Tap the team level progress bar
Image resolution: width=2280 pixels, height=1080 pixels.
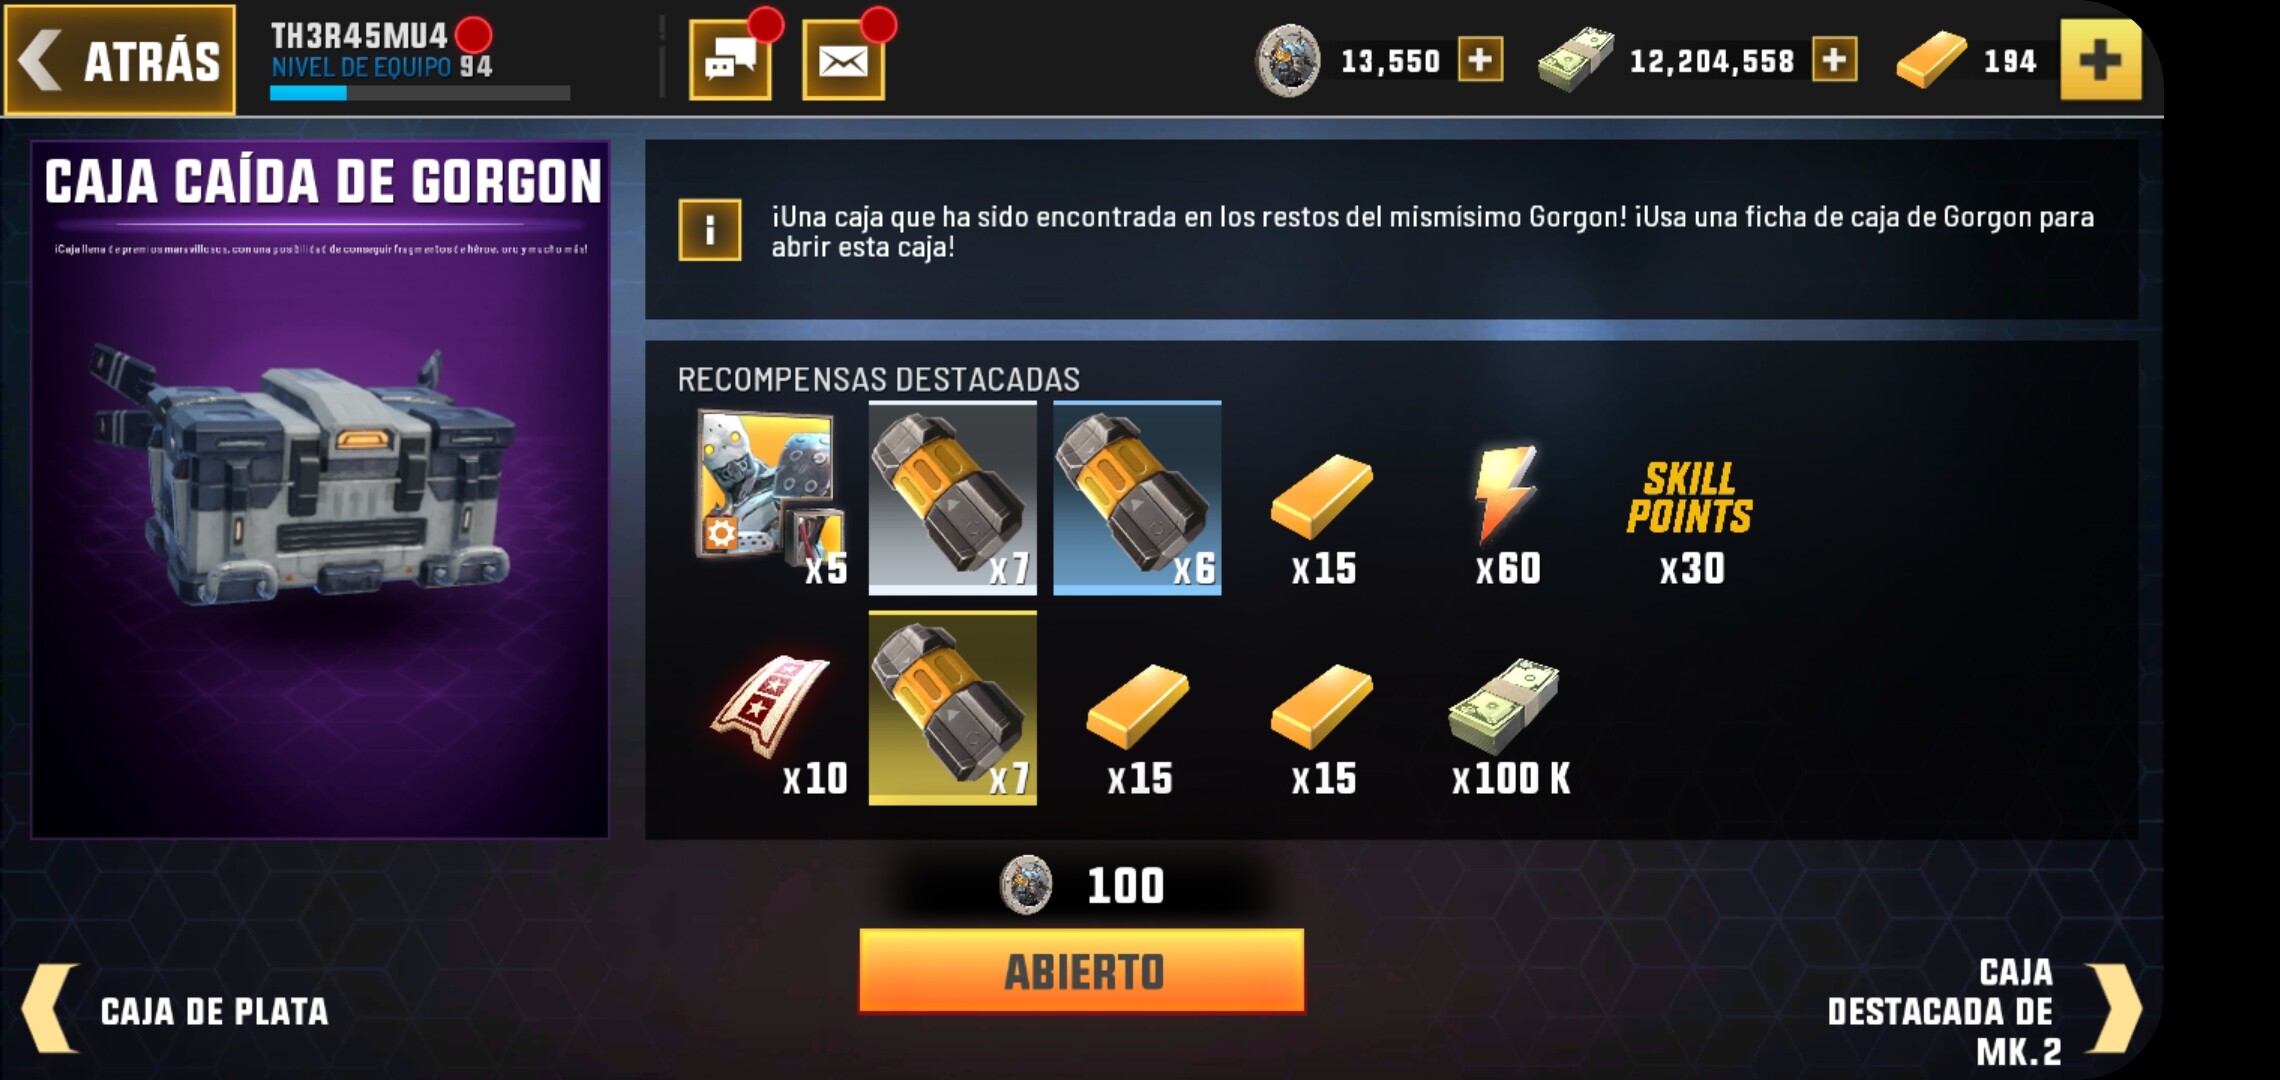pos(420,93)
